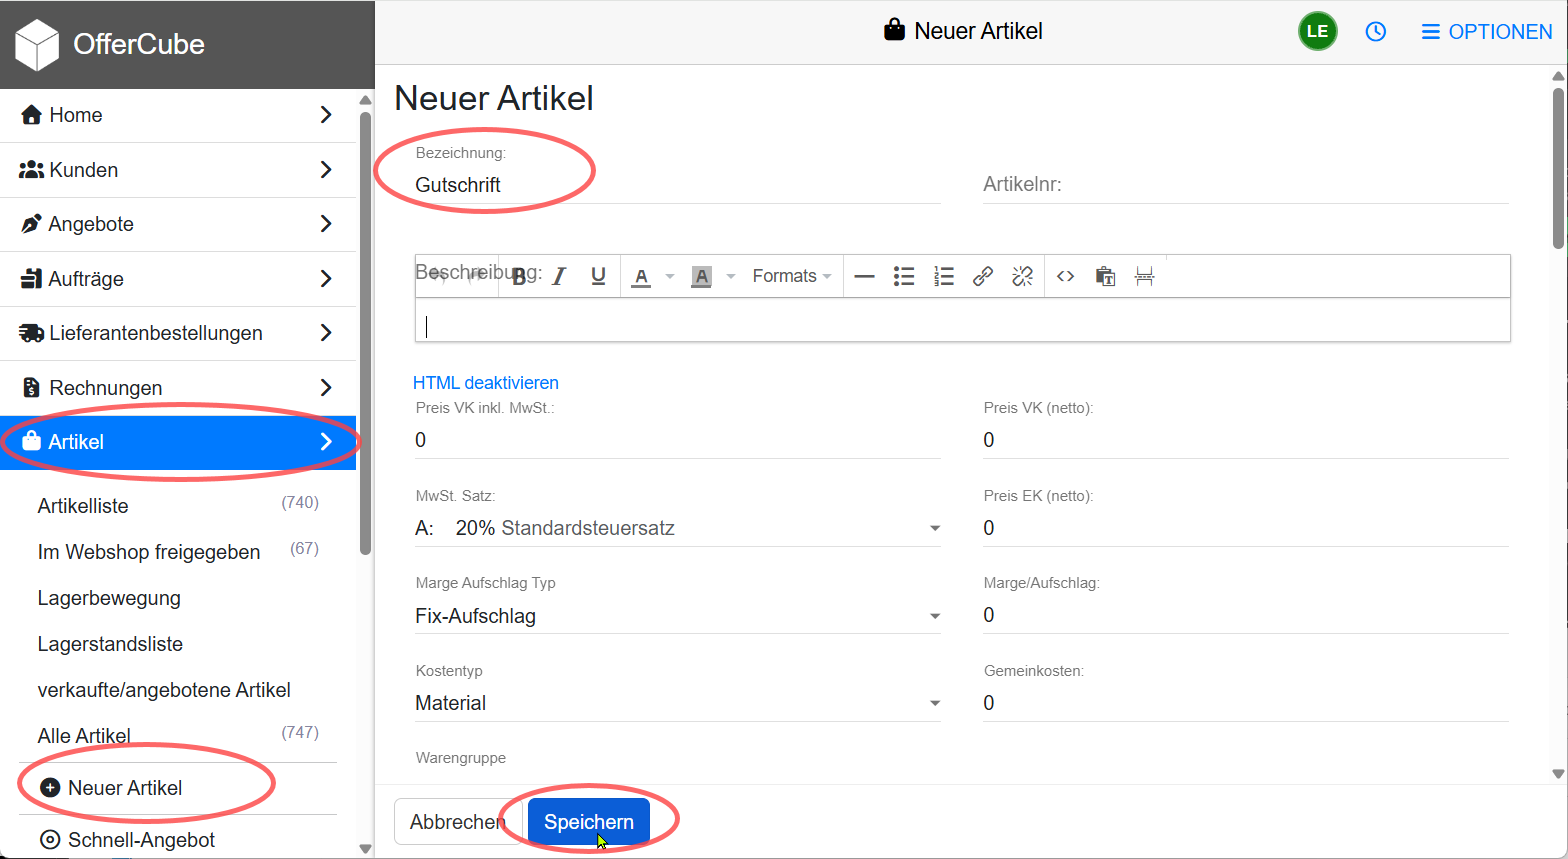The height and width of the screenshot is (859, 1568).
Task: Toggle paste as text
Action: (1105, 277)
